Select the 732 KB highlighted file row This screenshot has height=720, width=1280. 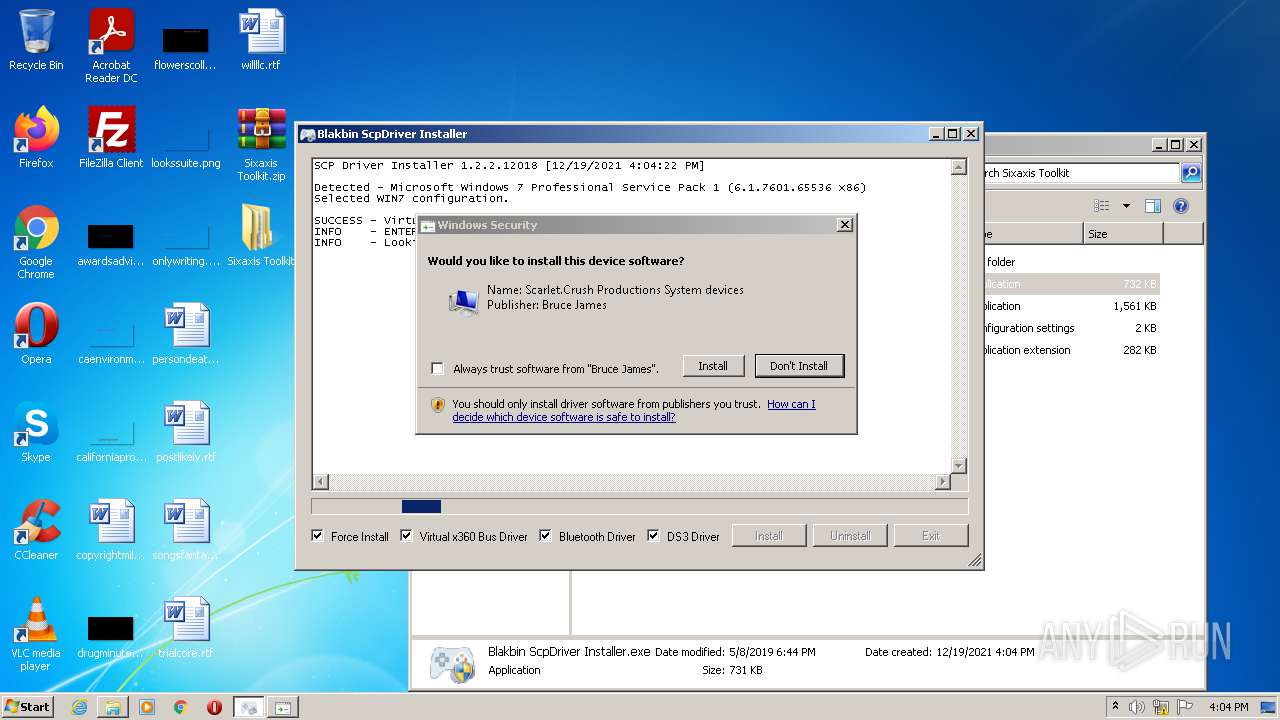(1072, 284)
